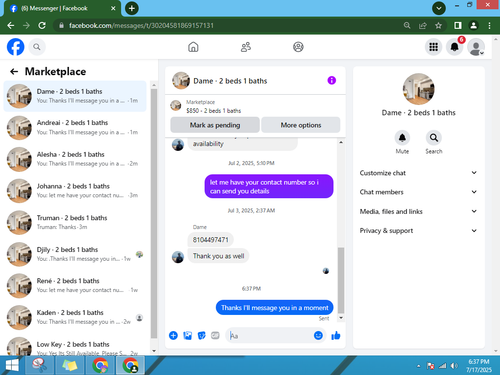
Task: Go to the Home feed icon
Action: [193, 47]
